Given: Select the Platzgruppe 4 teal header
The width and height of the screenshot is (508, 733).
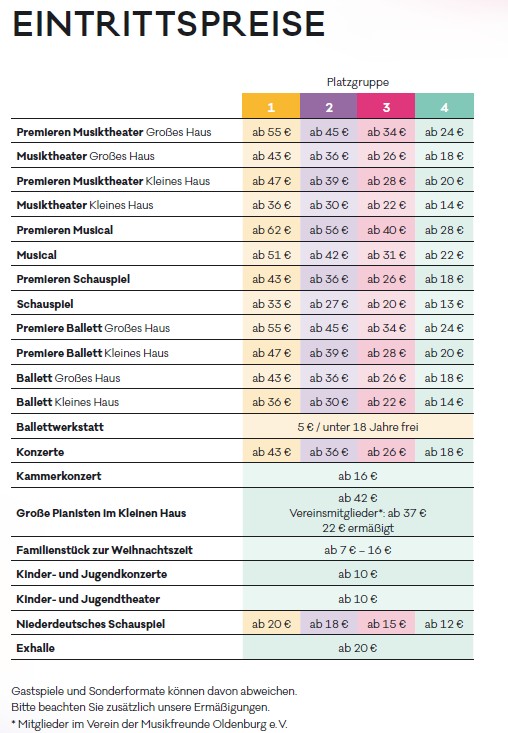Looking at the screenshot, I should 444,106.
